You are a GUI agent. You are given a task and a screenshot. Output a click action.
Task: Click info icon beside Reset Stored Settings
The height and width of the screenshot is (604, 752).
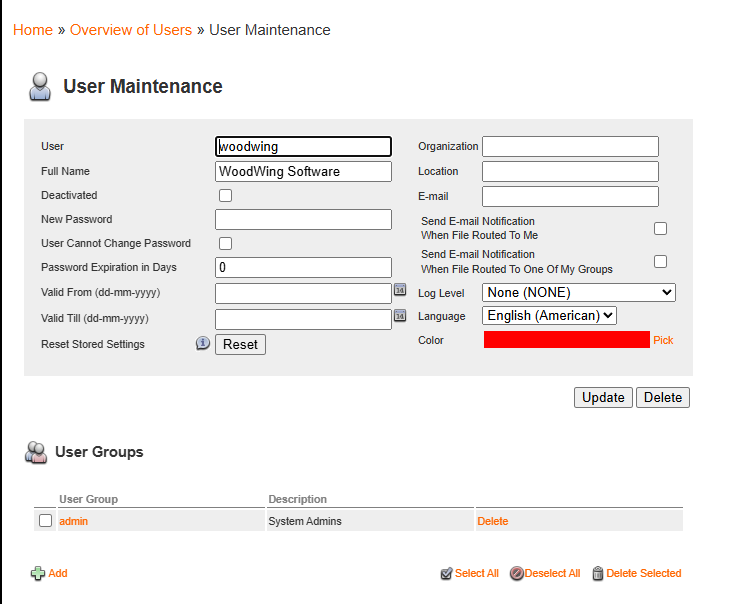(x=203, y=343)
